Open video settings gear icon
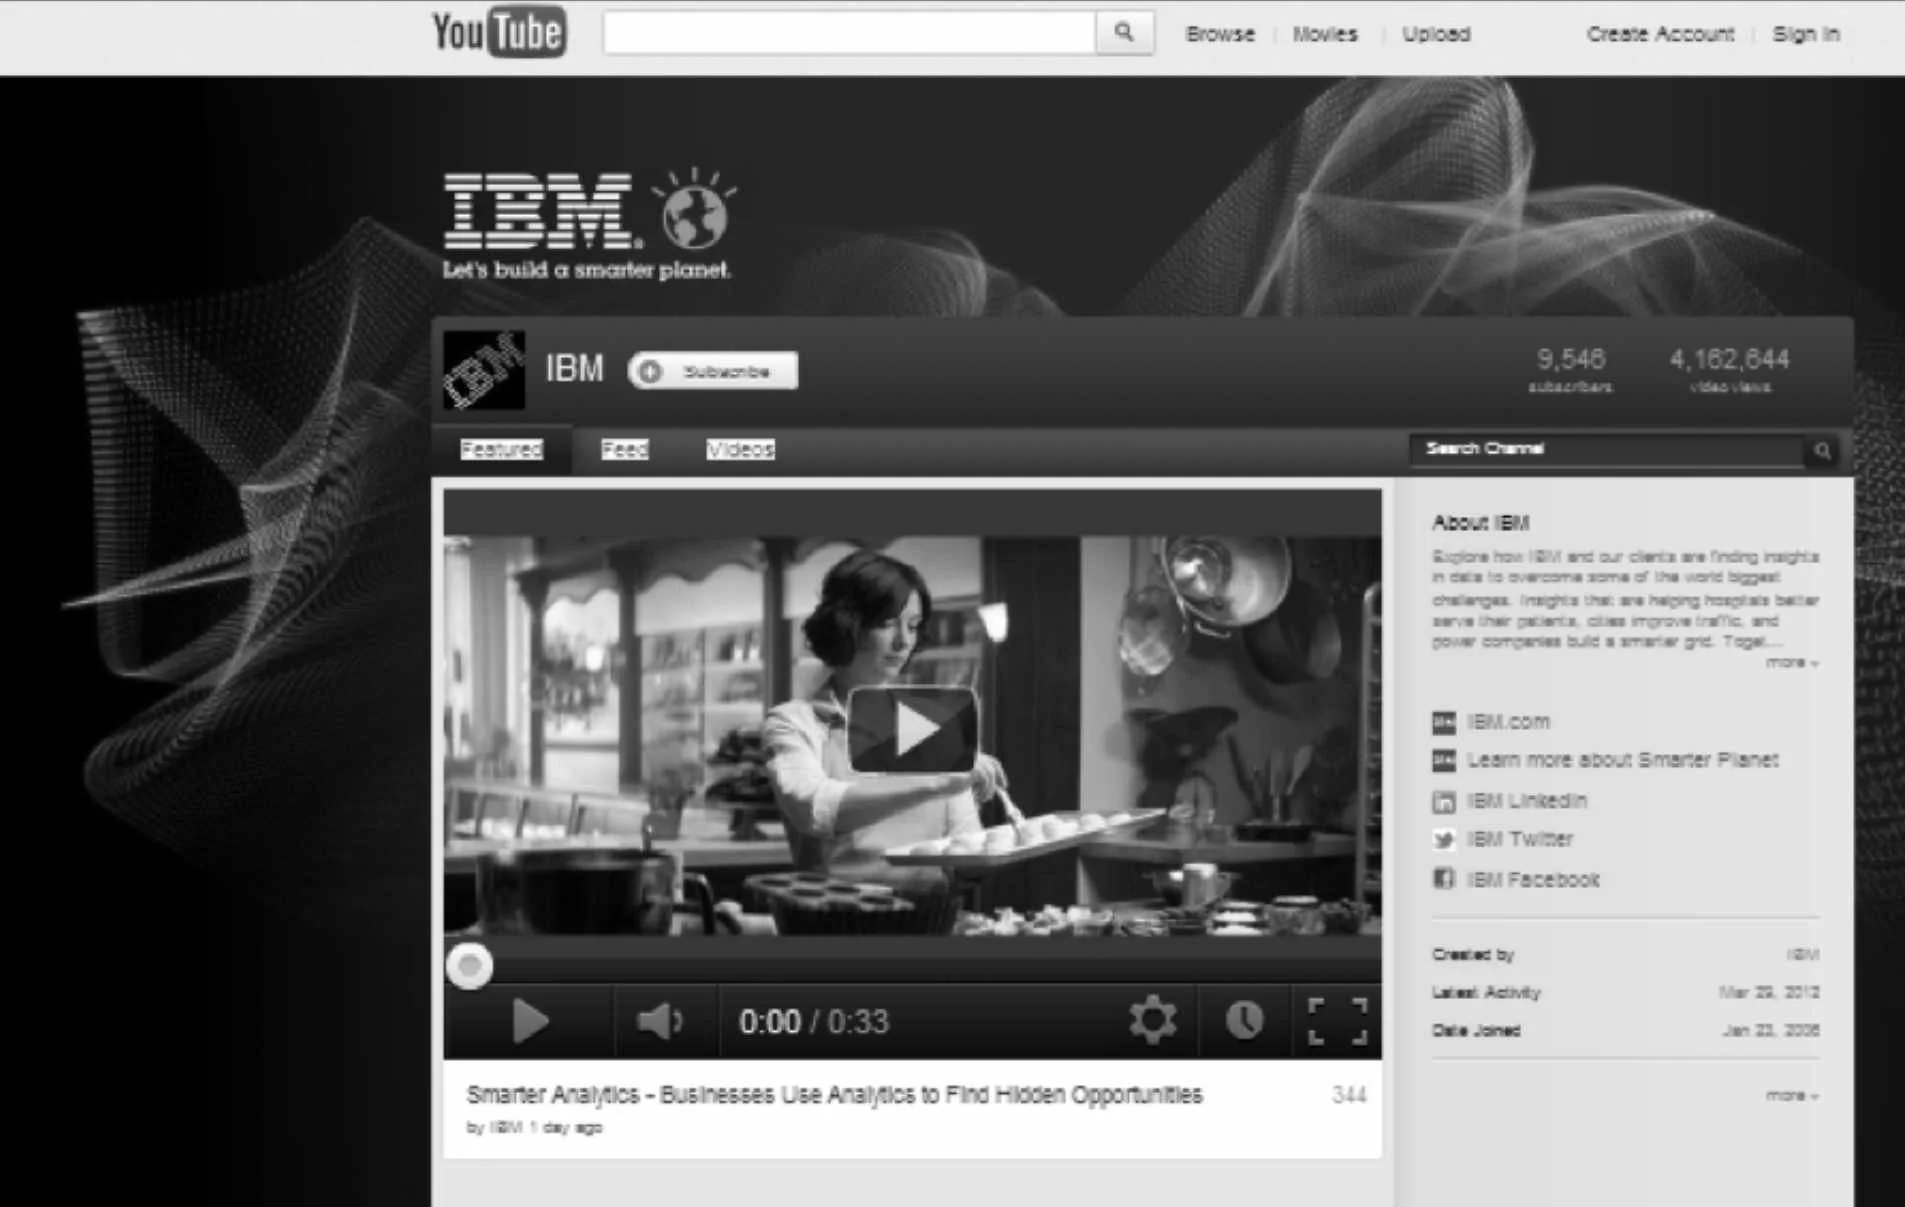Viewport: 1905px width, 1207px height. click(x=1152, y=1020)
